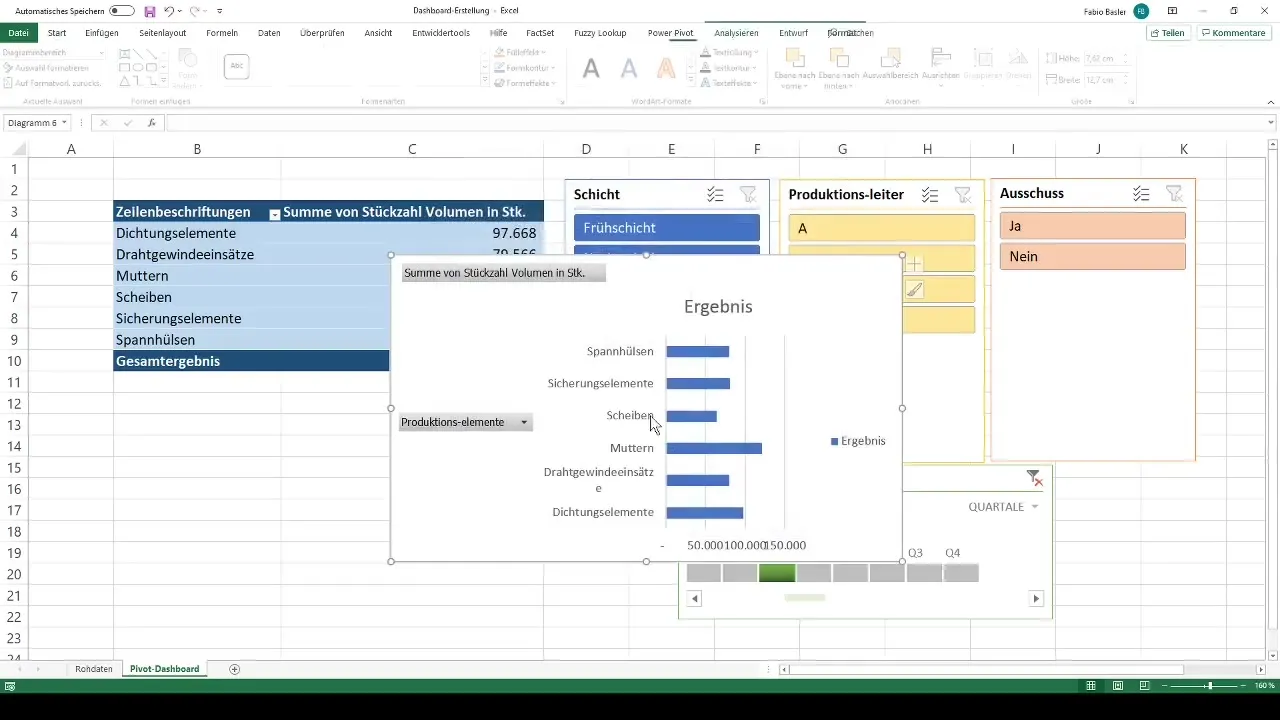Select the Abc shape style preset
Screen dimensions: 1280x720
coord(237,66)
